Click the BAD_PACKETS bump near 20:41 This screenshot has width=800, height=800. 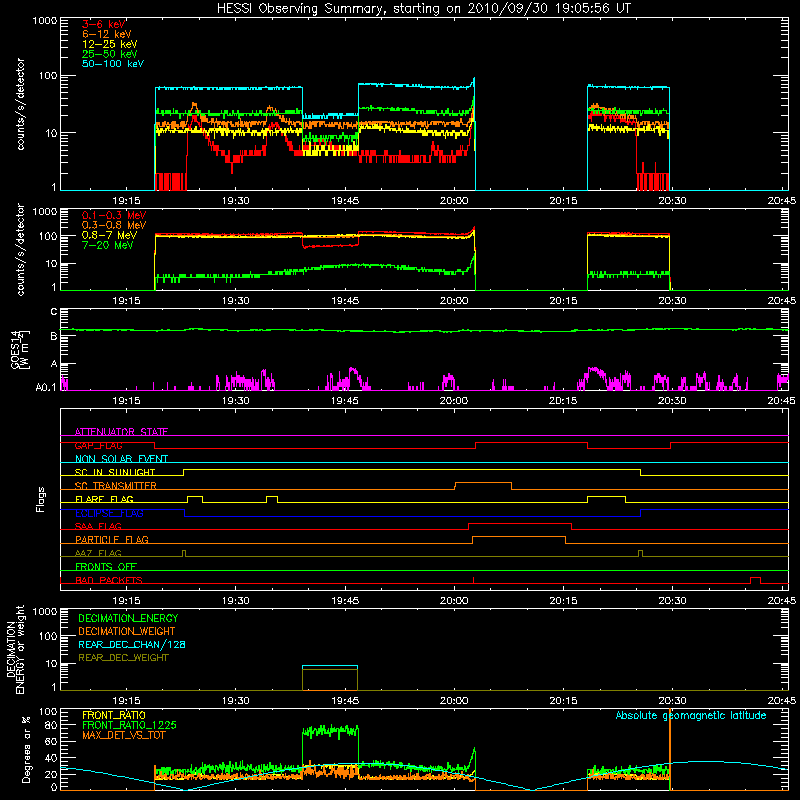click(x=756, y=580)
